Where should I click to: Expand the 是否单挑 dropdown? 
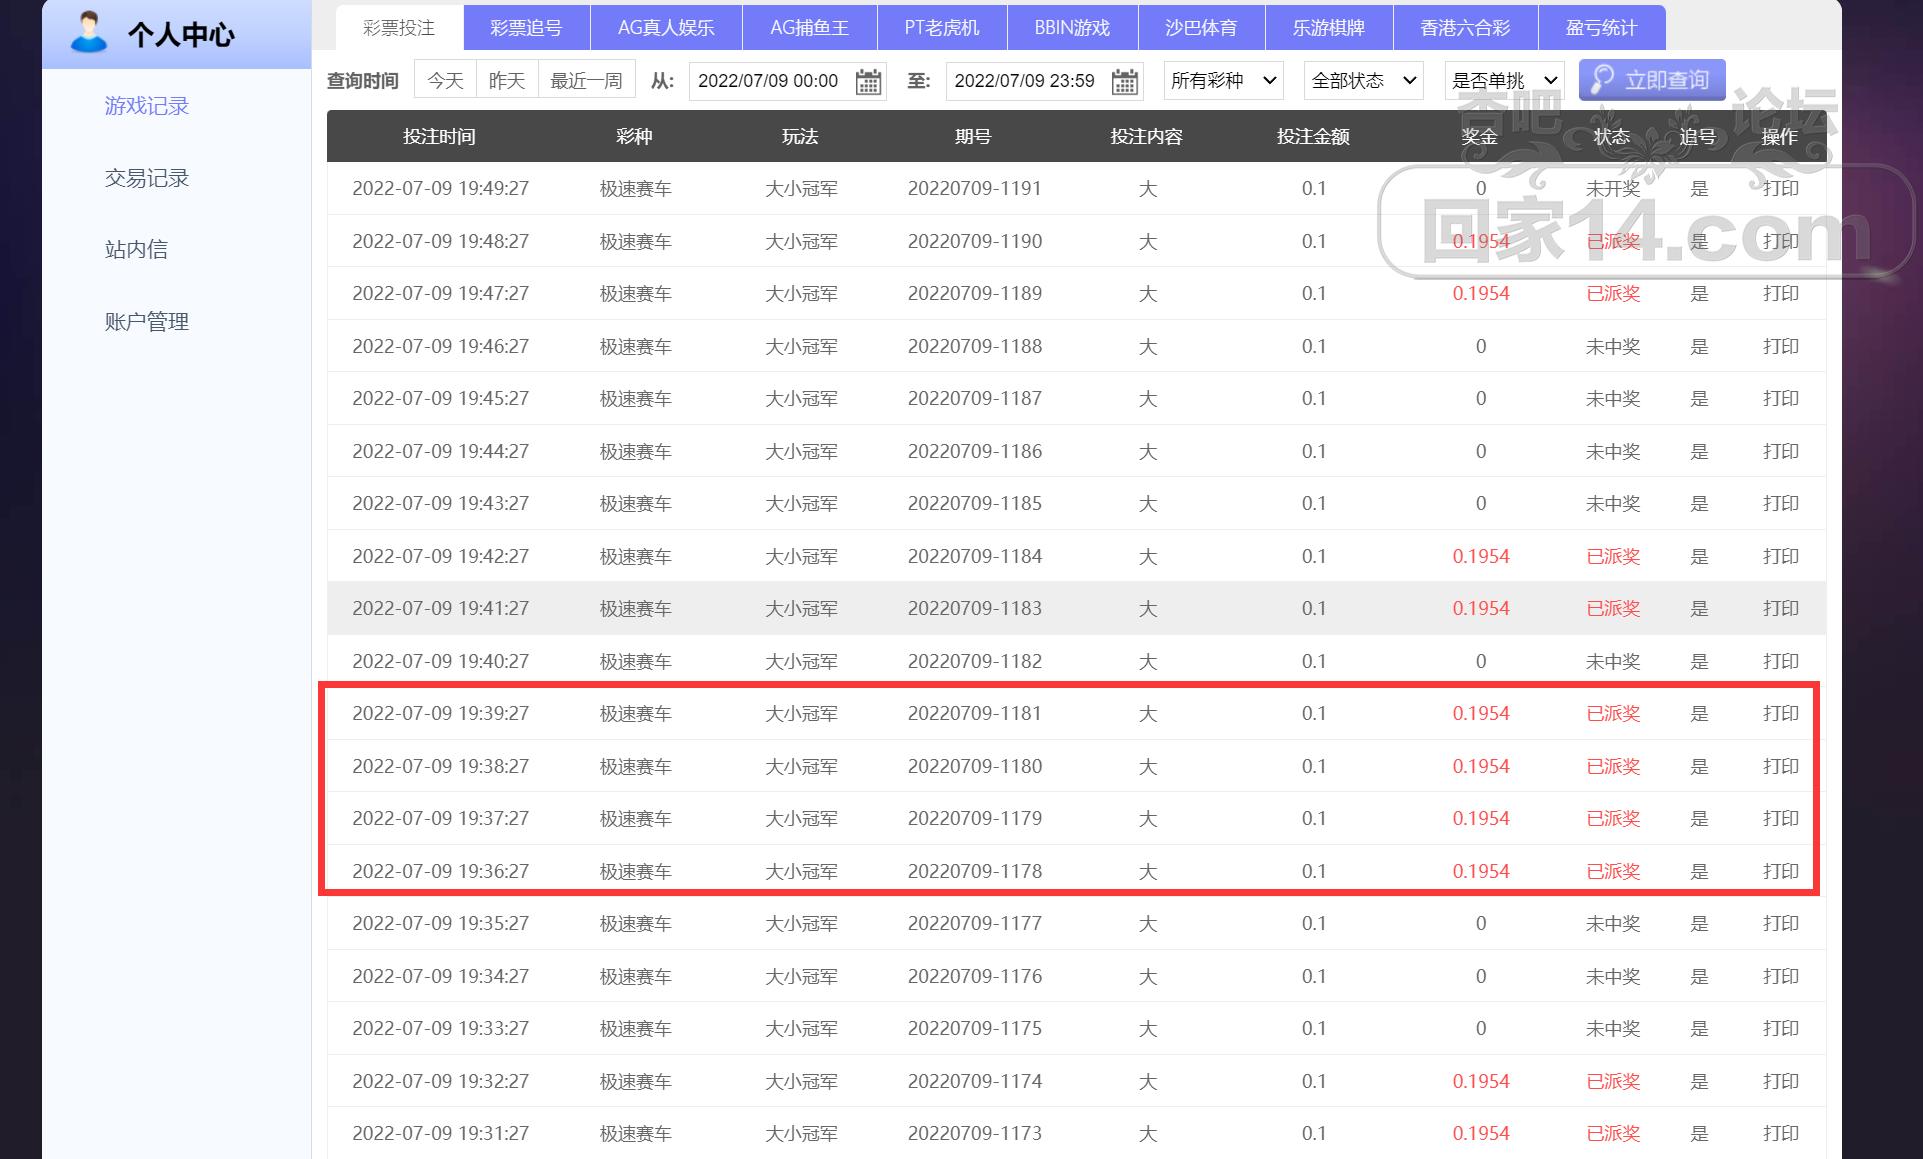point(1504,81)
